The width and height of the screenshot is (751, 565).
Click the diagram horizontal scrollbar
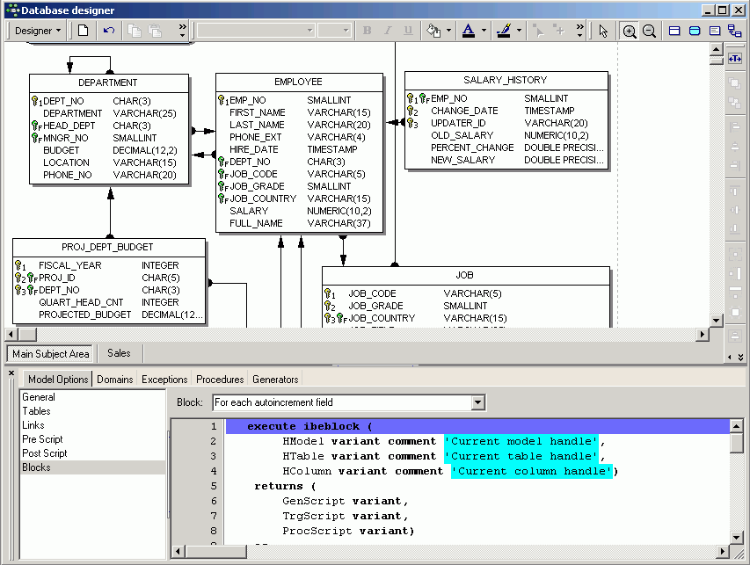(x=360, y=334)
